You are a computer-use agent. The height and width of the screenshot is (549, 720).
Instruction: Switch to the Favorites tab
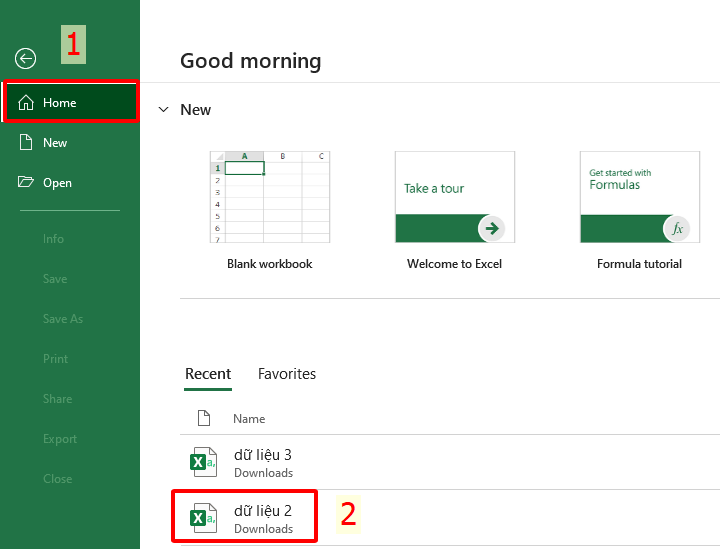(x=287, y=374)
